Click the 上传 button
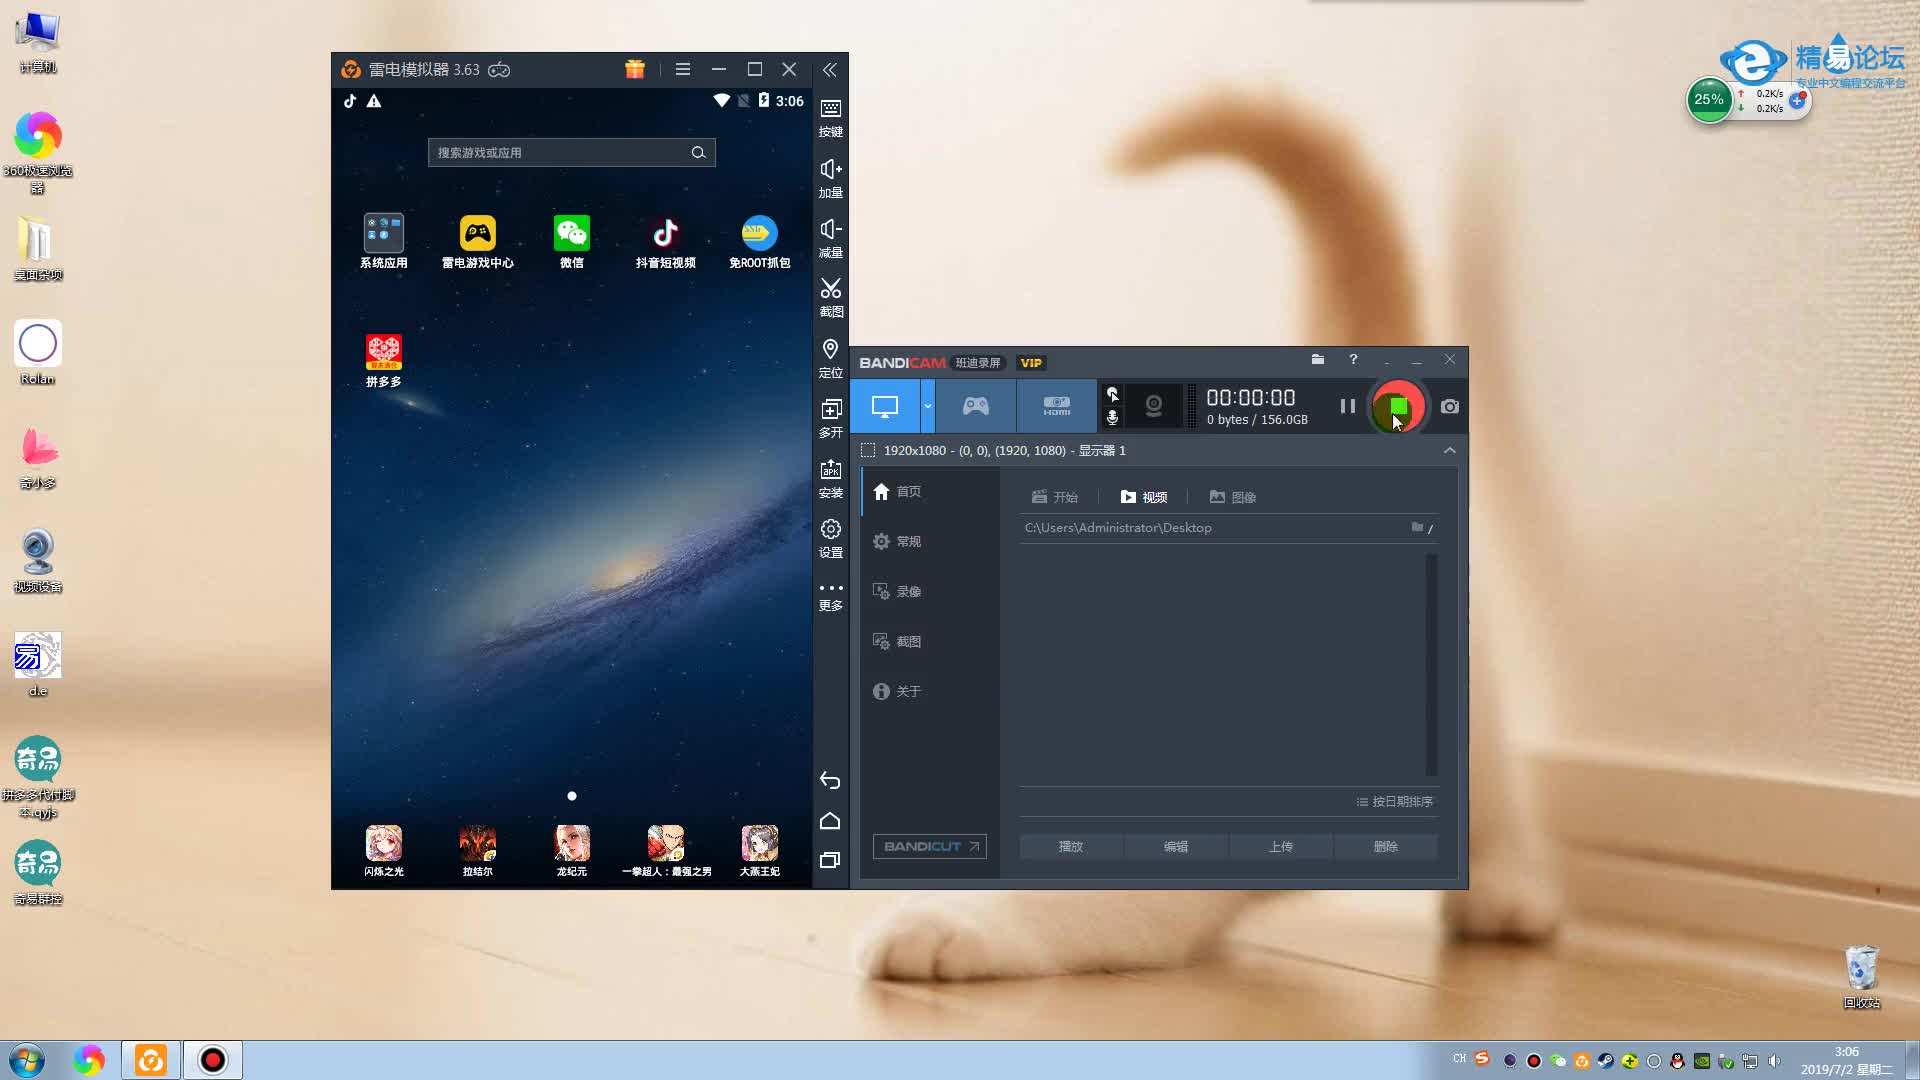The image size is (1920, 1080). click(1281, 846)
